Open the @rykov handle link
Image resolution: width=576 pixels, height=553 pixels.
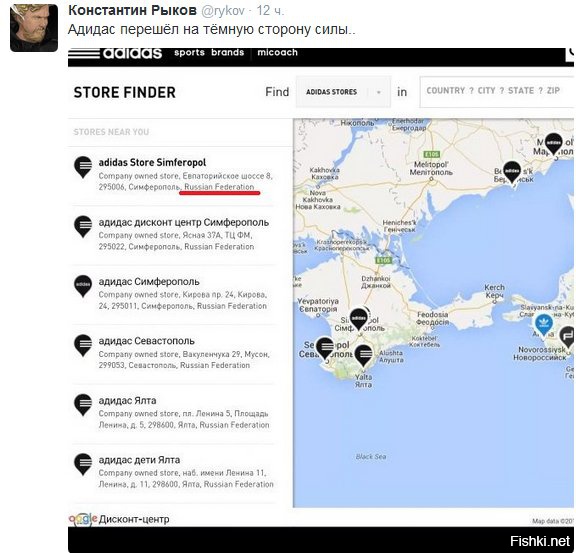click(x=223, y=11)
